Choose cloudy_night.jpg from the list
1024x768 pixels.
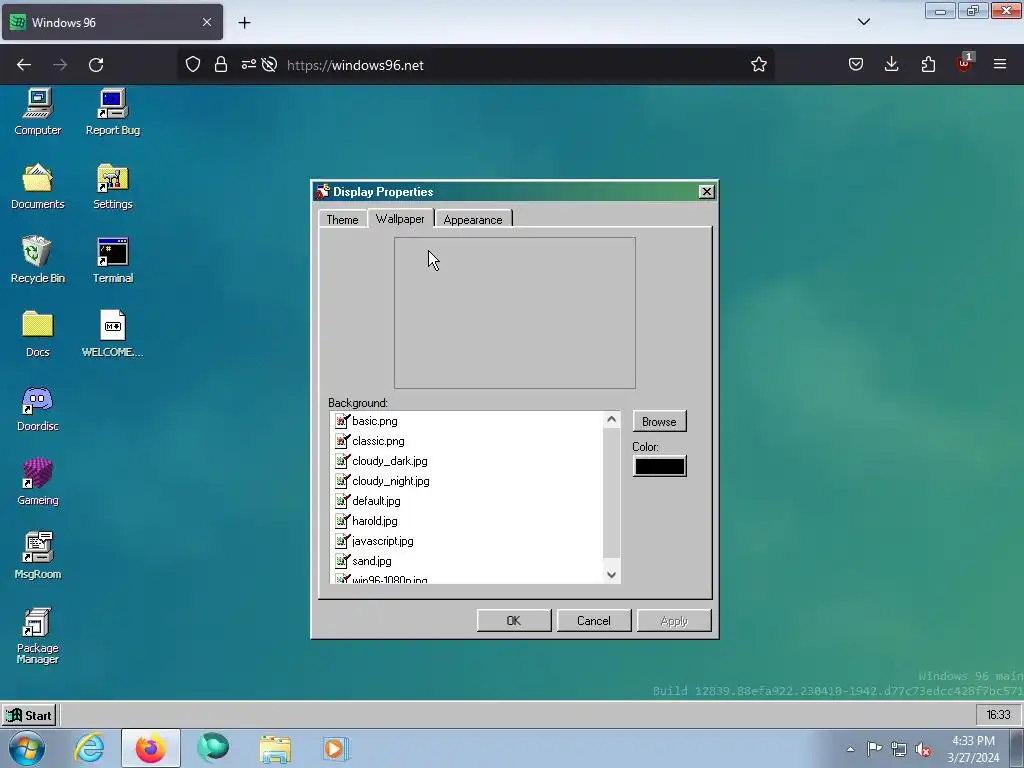[468, 481]
